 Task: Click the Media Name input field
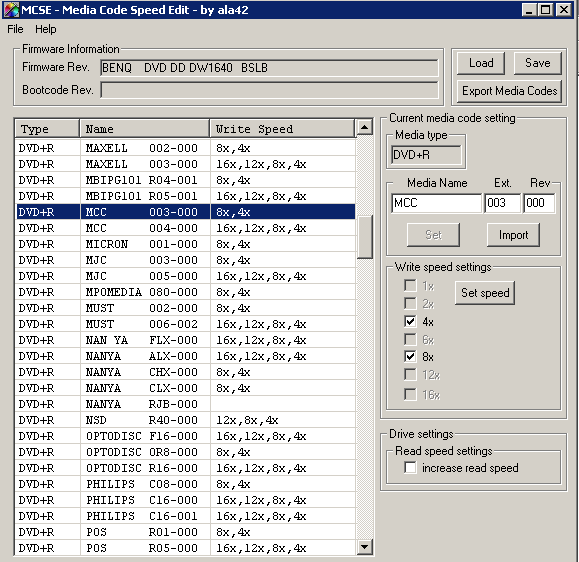click(x=436, y=203)
